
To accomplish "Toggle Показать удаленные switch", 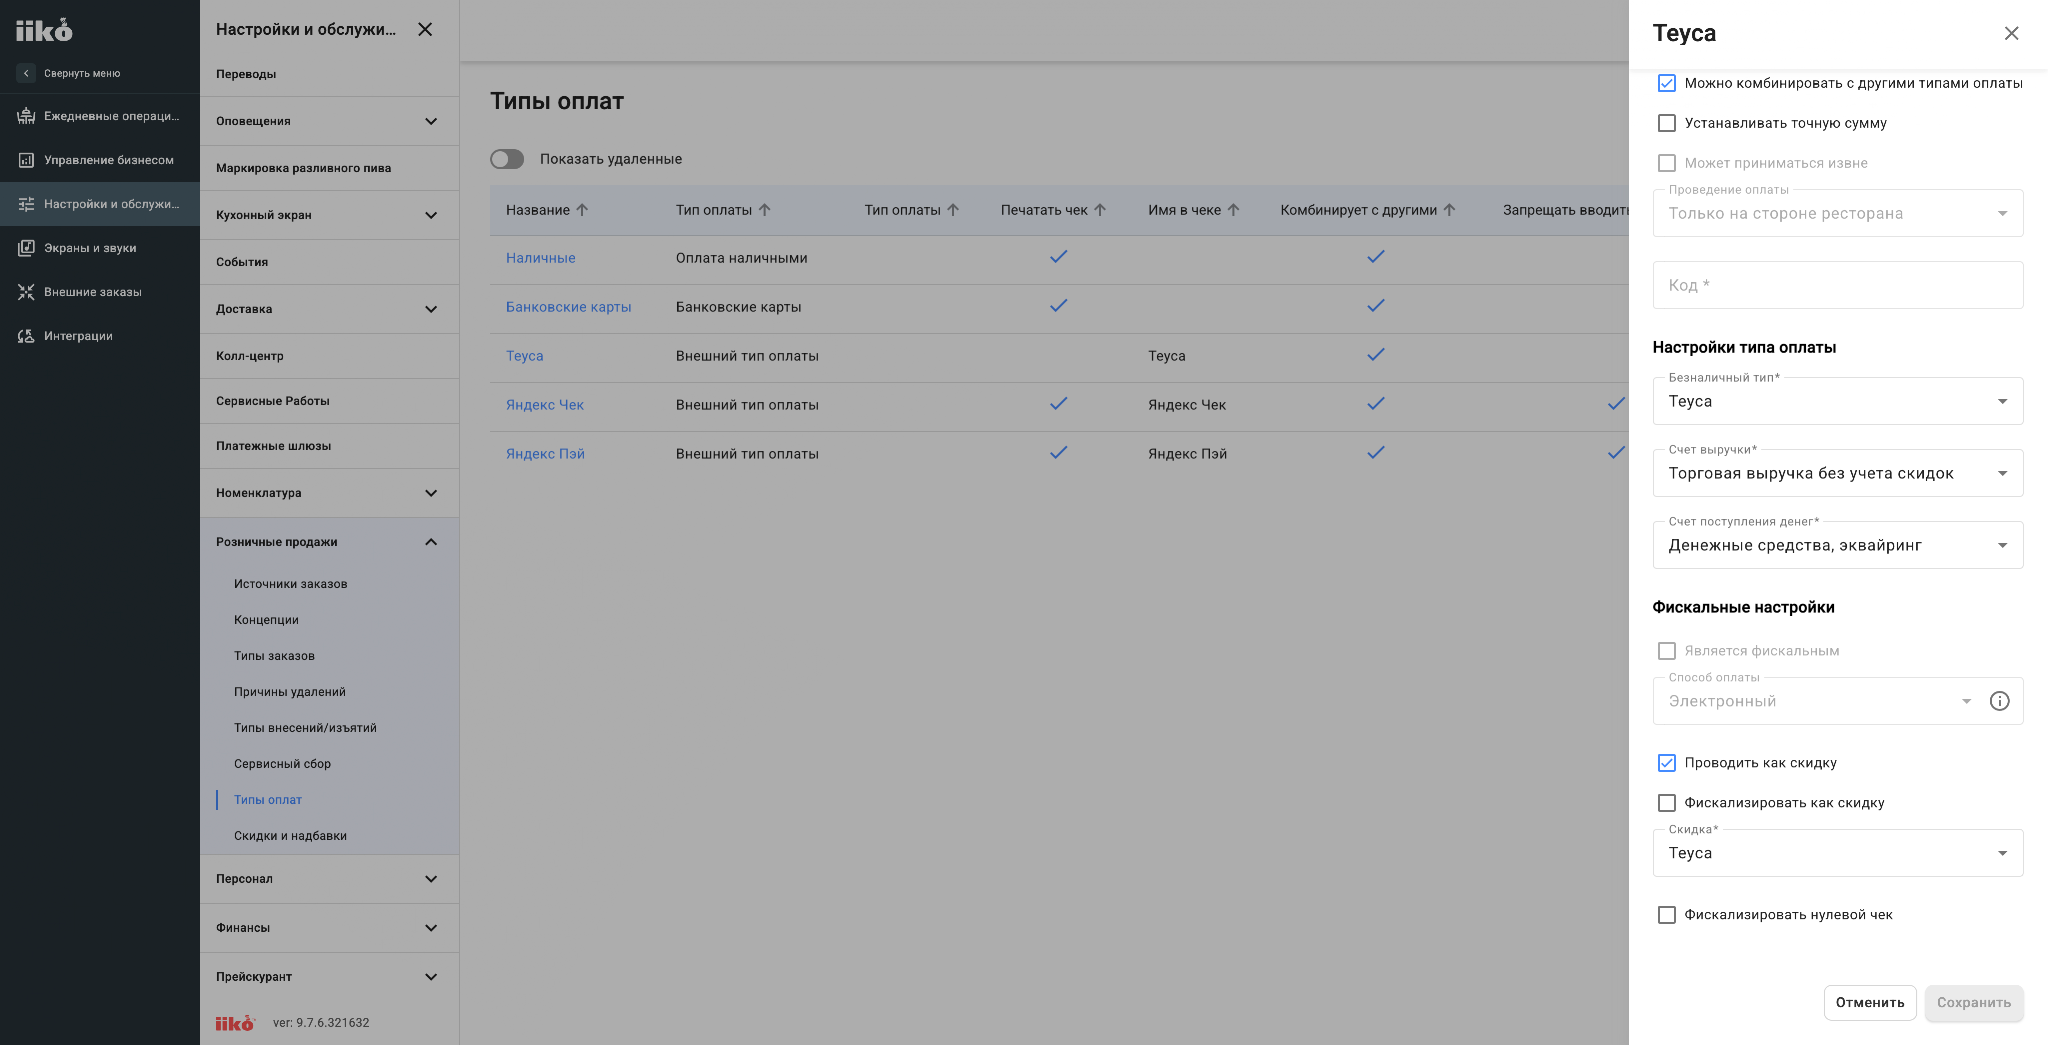I will [507, 159].
